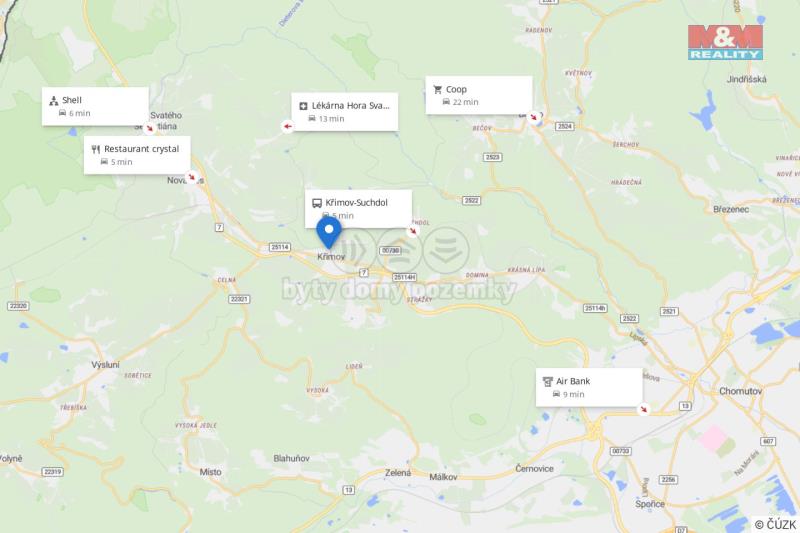Click the red arrow marker beside Lékárna card

coord(287,126)
